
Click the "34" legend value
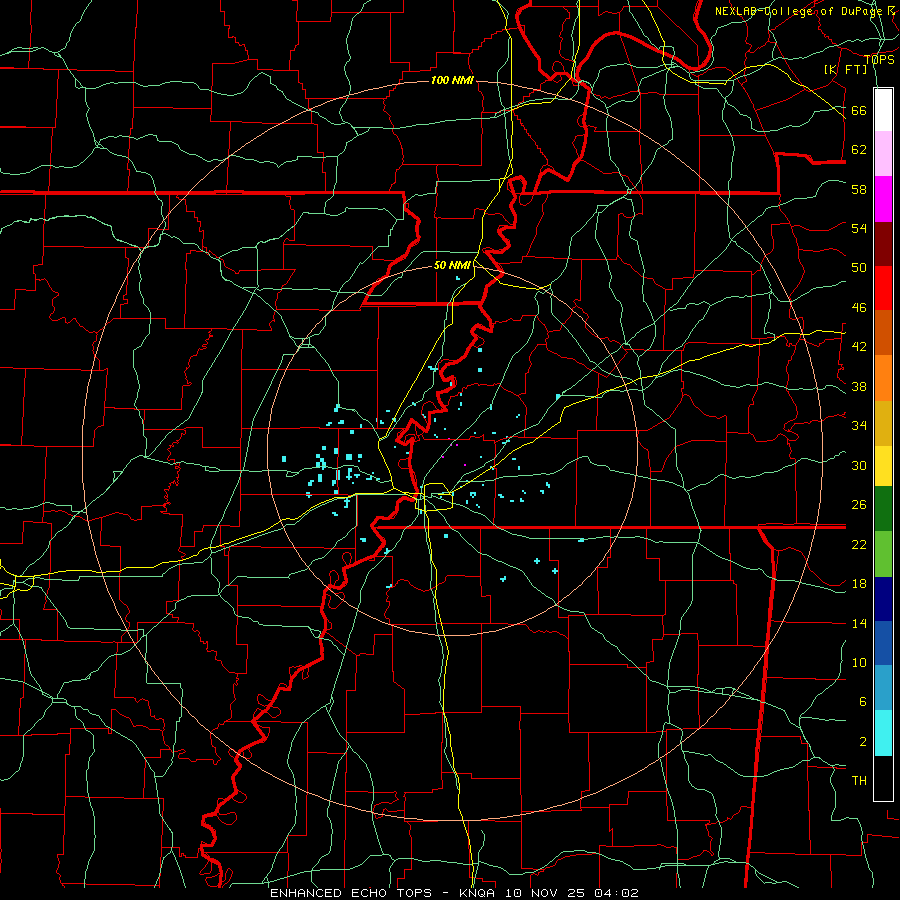click(x=859, y=425)
